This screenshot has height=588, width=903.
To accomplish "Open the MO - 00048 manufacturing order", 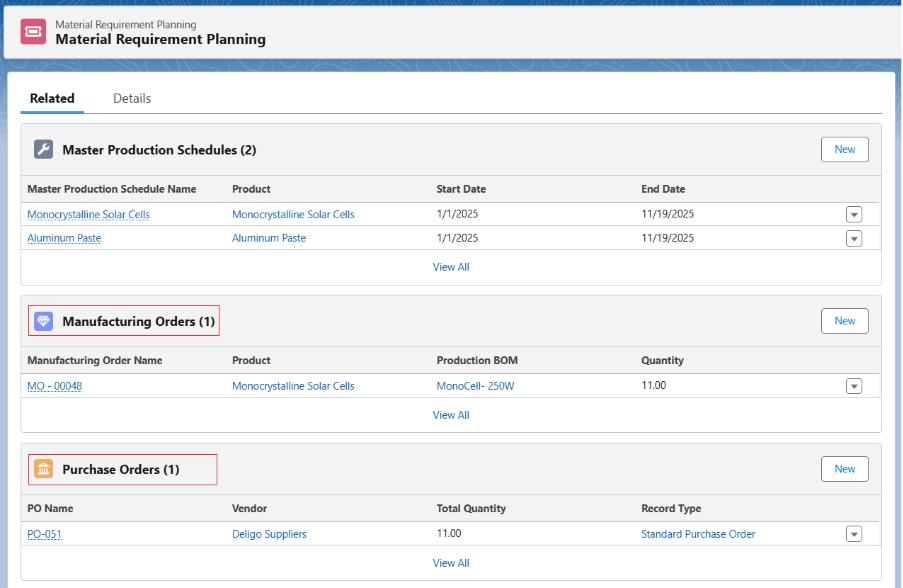I will pos(55,386).
